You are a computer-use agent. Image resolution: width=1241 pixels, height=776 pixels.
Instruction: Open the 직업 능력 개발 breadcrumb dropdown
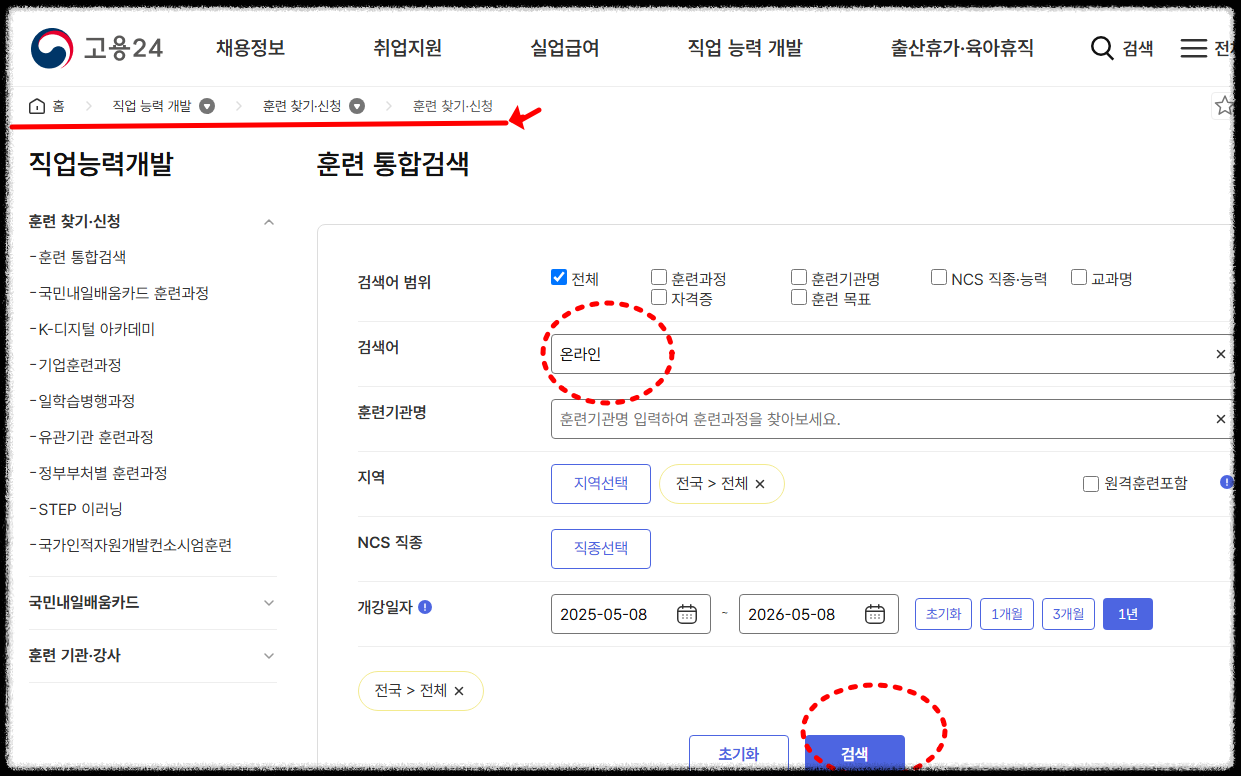(x=207, y=104)
